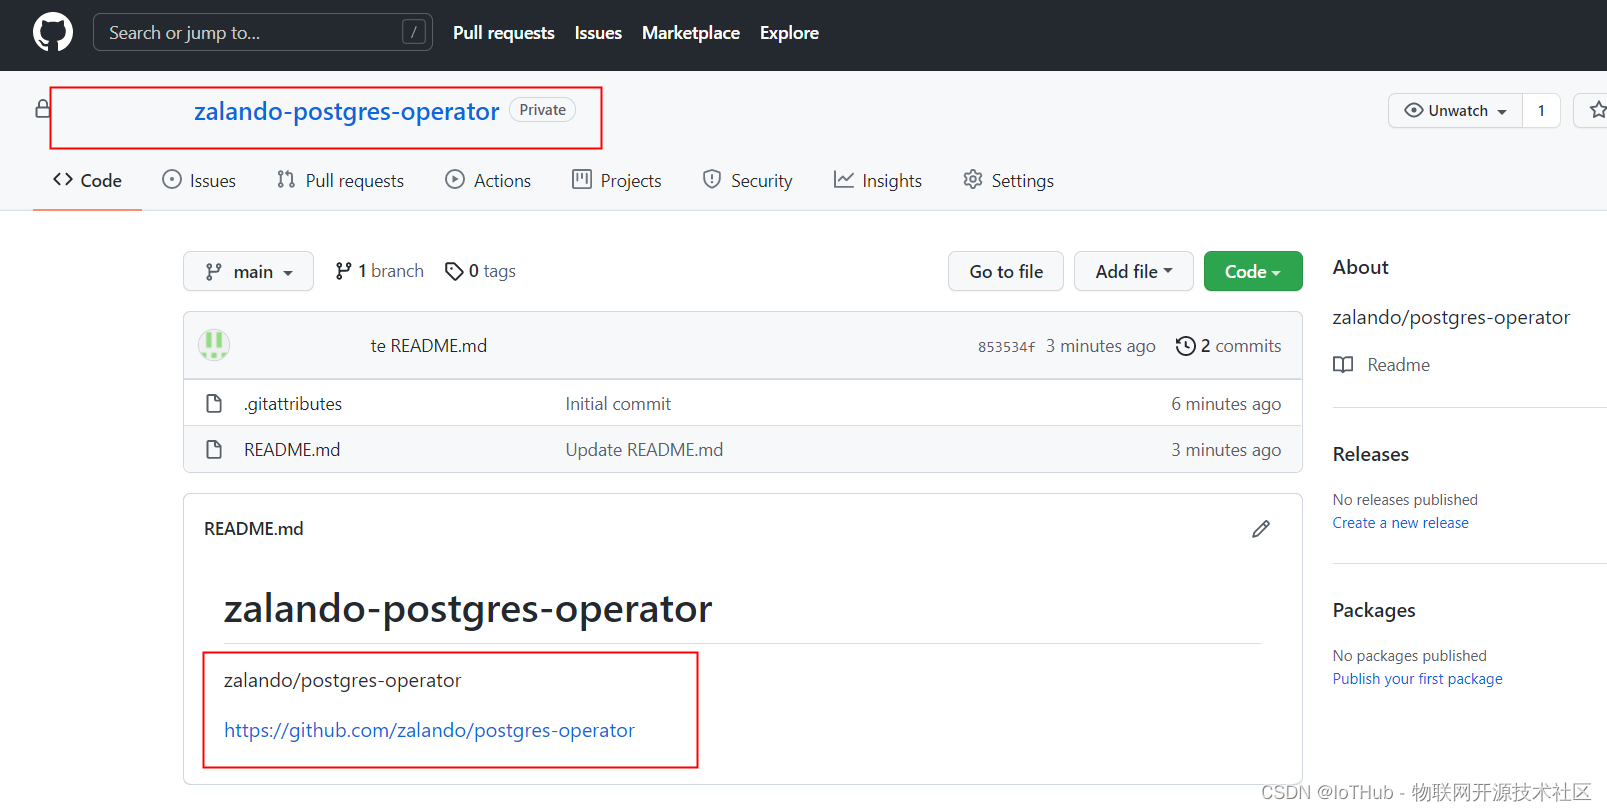
Task: Open the README.md file in file list
Action: (x=292, y=450)
